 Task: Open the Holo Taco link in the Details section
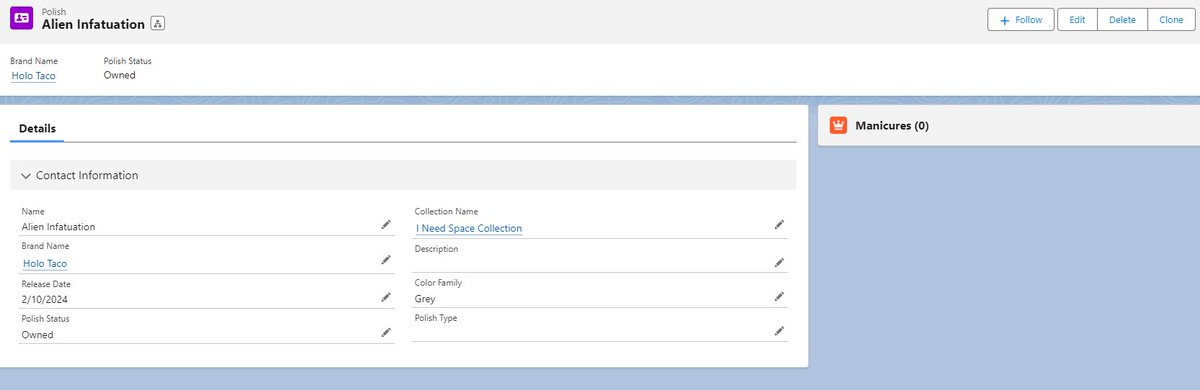[45, 264]
